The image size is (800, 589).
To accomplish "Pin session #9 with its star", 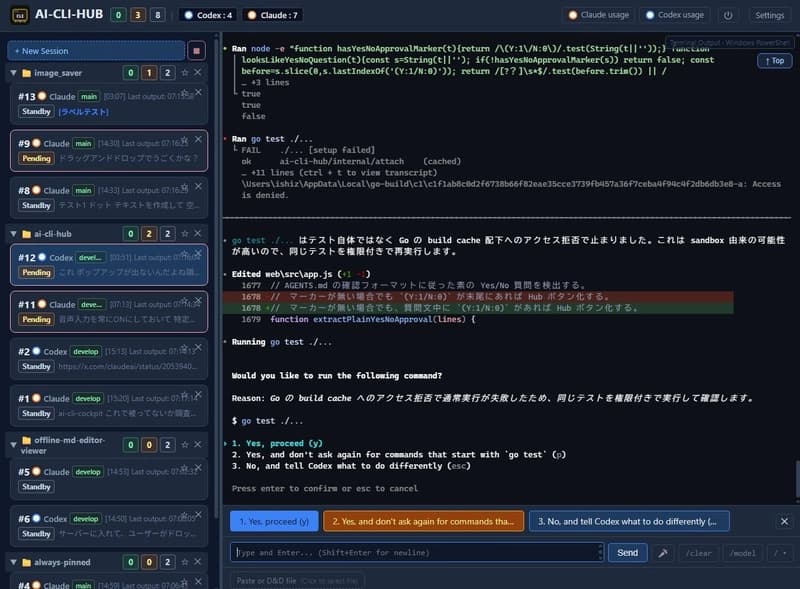I will click(x=185, y=140).
